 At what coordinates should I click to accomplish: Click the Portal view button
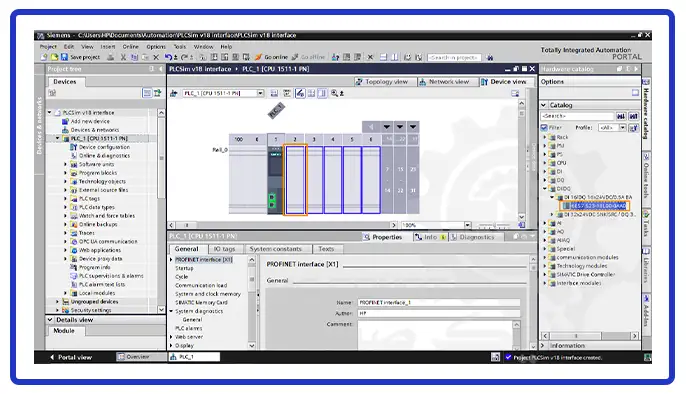tap(70, 357)
